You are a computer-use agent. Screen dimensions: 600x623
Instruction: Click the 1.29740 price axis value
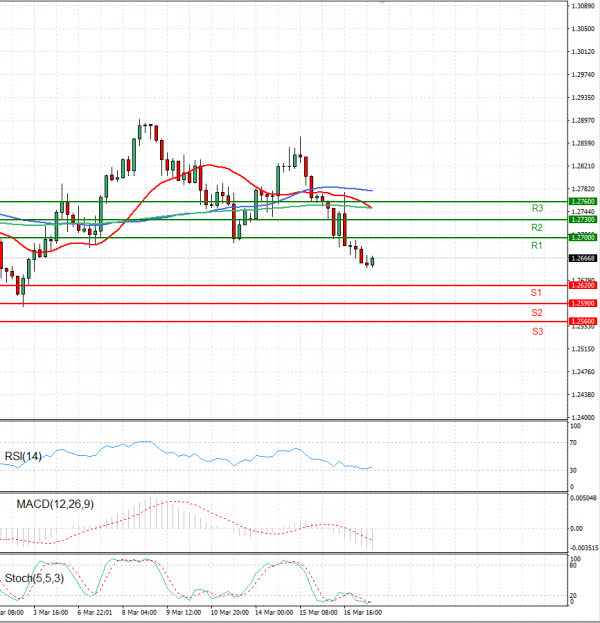(583, 74)
